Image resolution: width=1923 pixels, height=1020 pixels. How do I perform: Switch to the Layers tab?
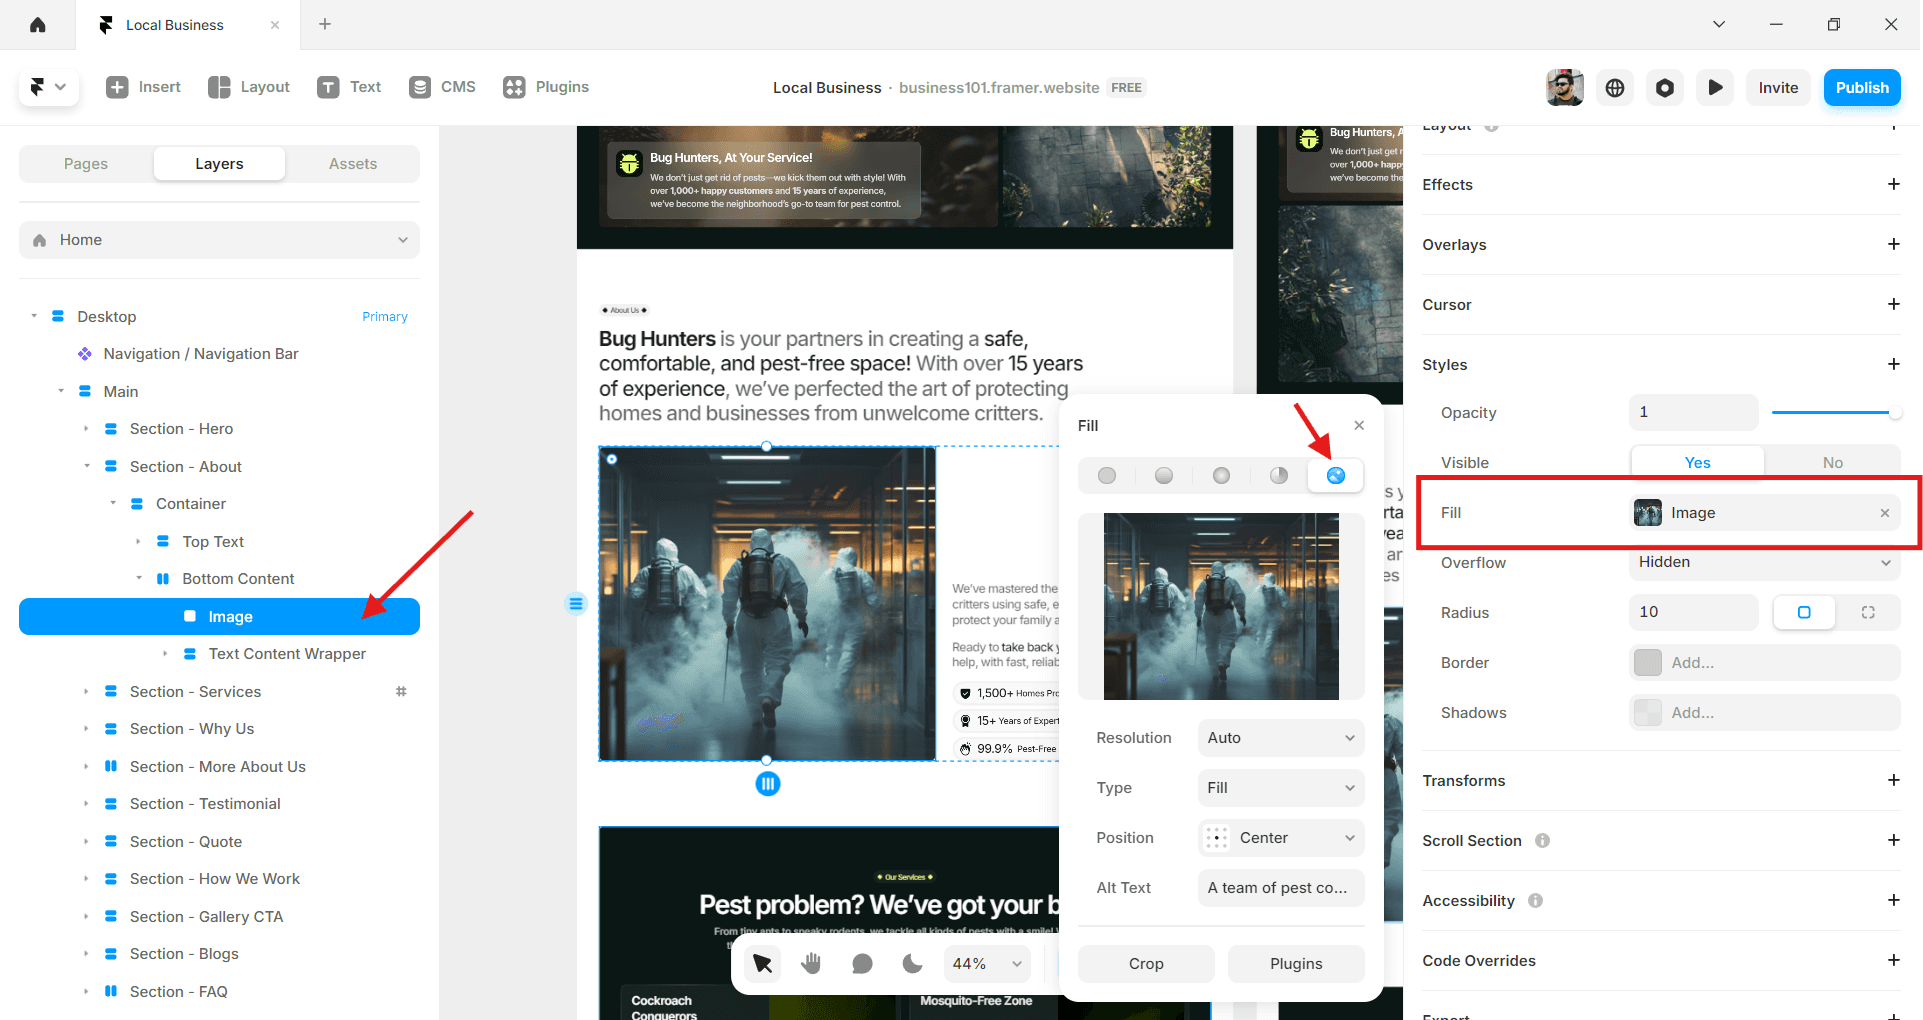219,164
